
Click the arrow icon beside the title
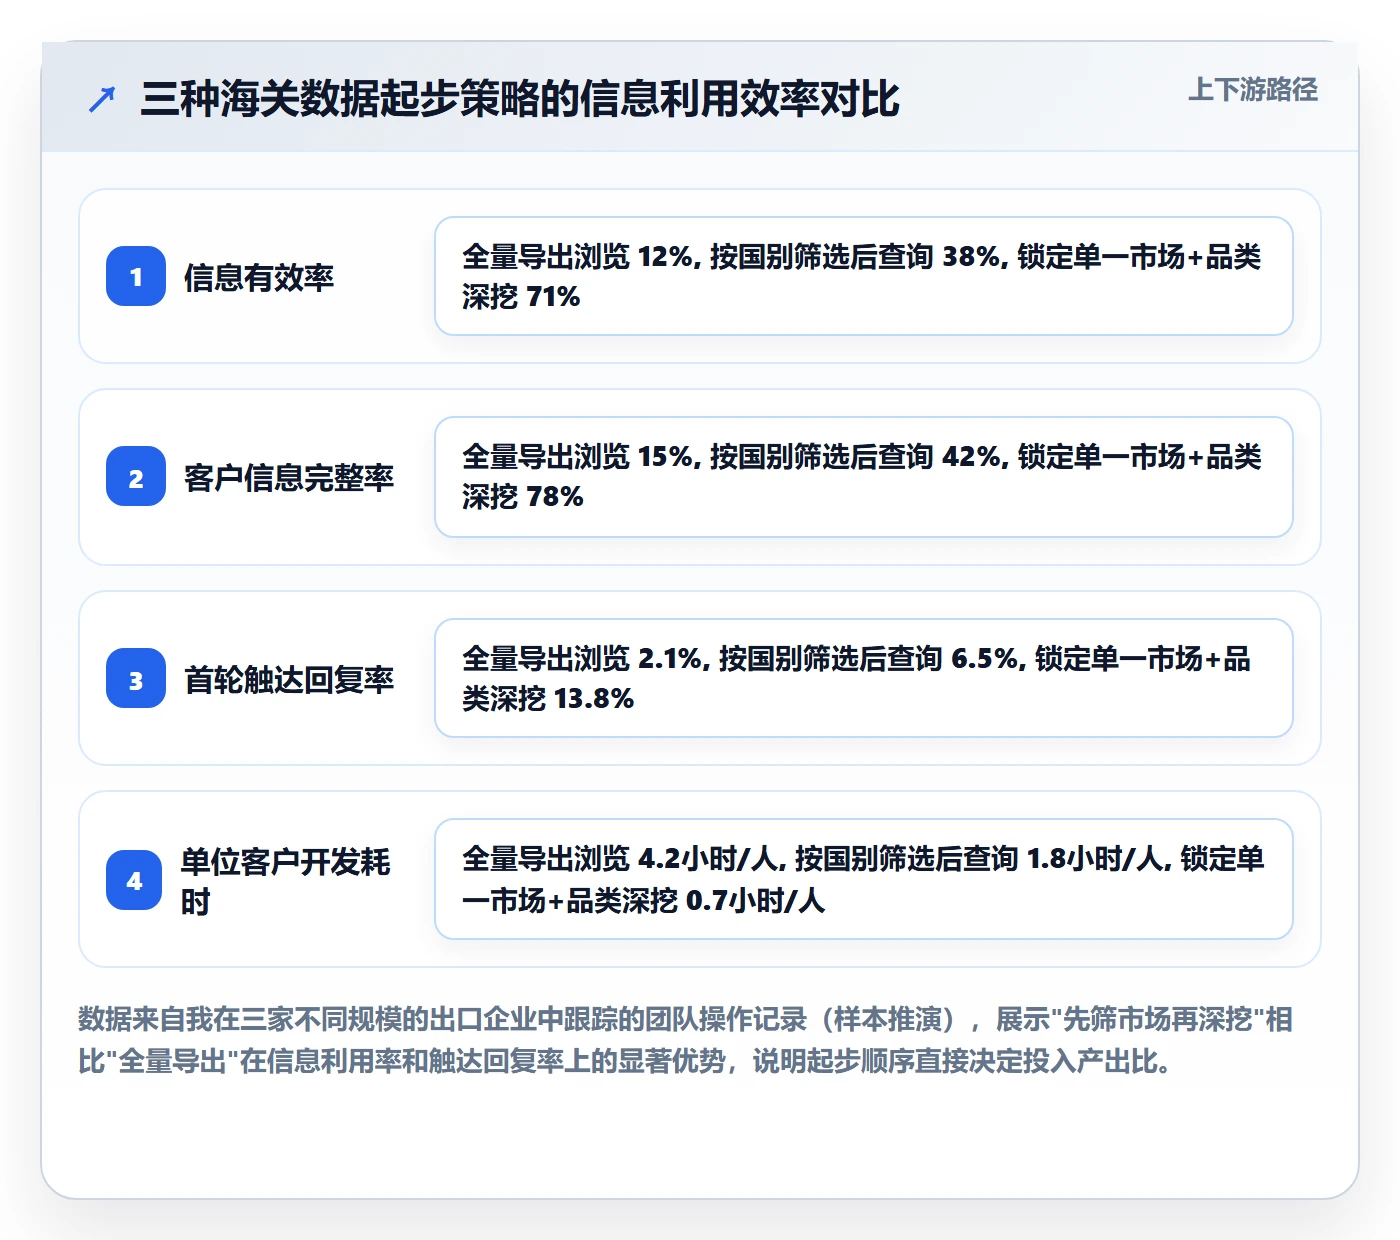tap(102, 99)
